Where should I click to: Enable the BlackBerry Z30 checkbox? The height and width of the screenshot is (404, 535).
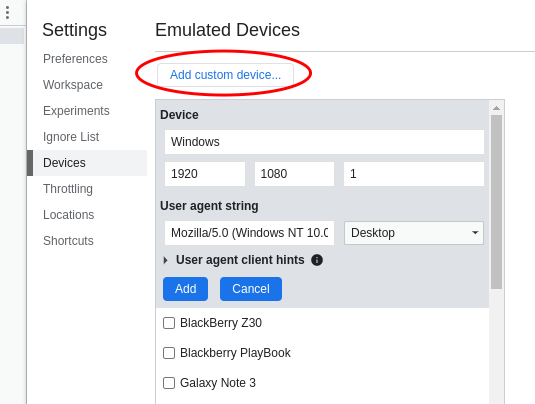pos(169,323)
